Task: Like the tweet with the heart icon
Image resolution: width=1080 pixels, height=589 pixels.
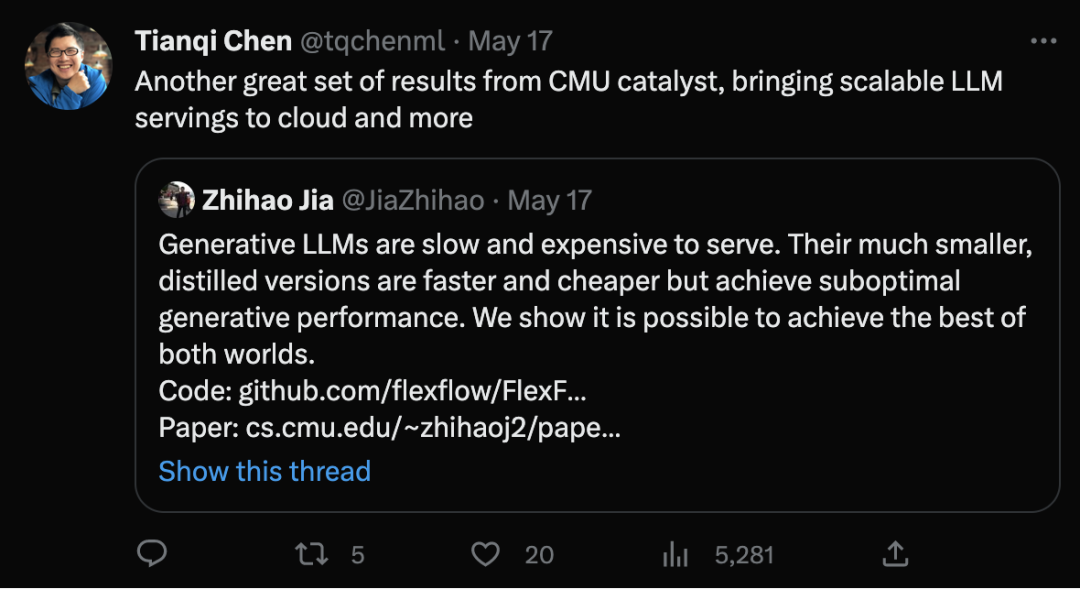Action: click(486, 554)
